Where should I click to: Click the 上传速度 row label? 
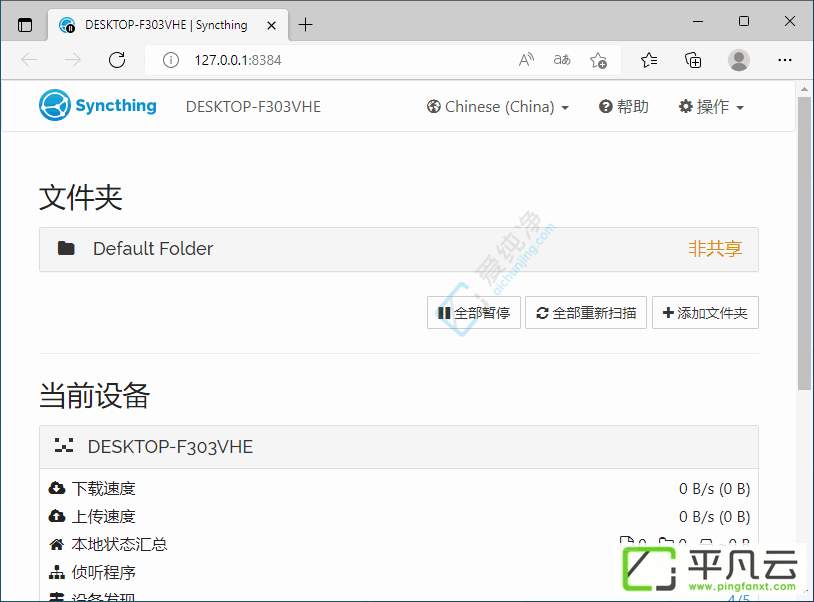pos(103,516)
